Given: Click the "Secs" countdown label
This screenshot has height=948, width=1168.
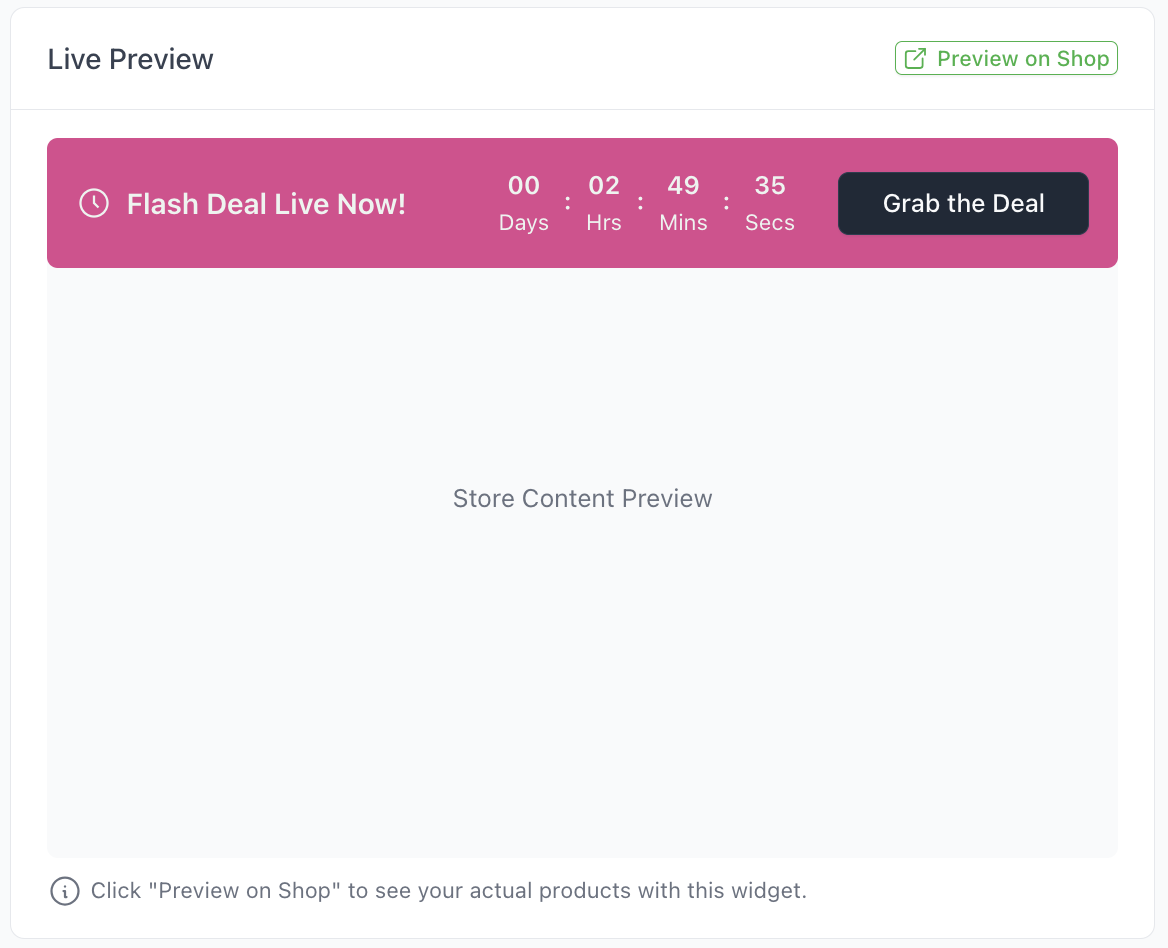Looking at the screenshot, I should tap(770, 223).
